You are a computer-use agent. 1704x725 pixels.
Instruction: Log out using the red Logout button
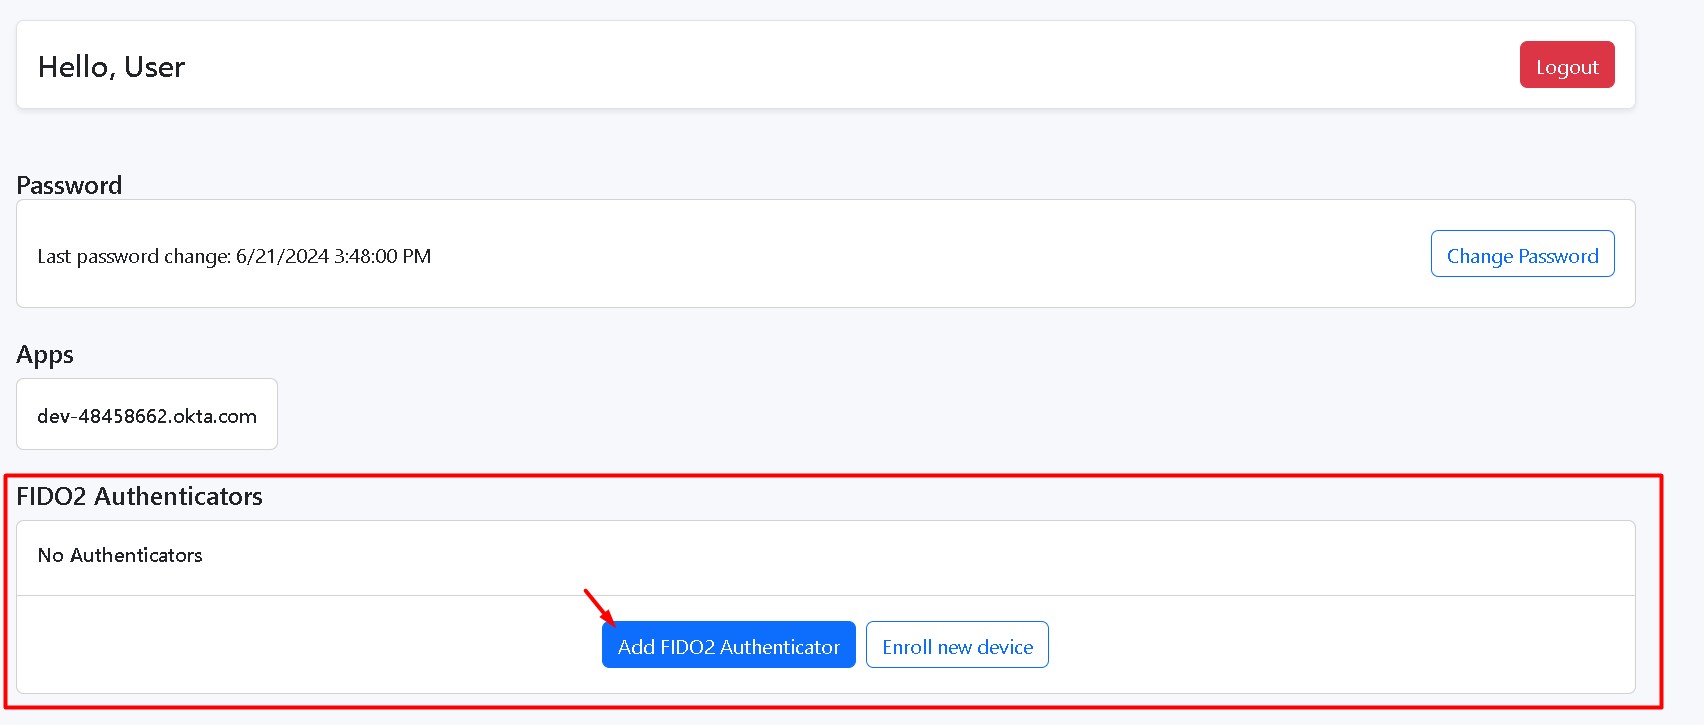[x=1566, y=65]
